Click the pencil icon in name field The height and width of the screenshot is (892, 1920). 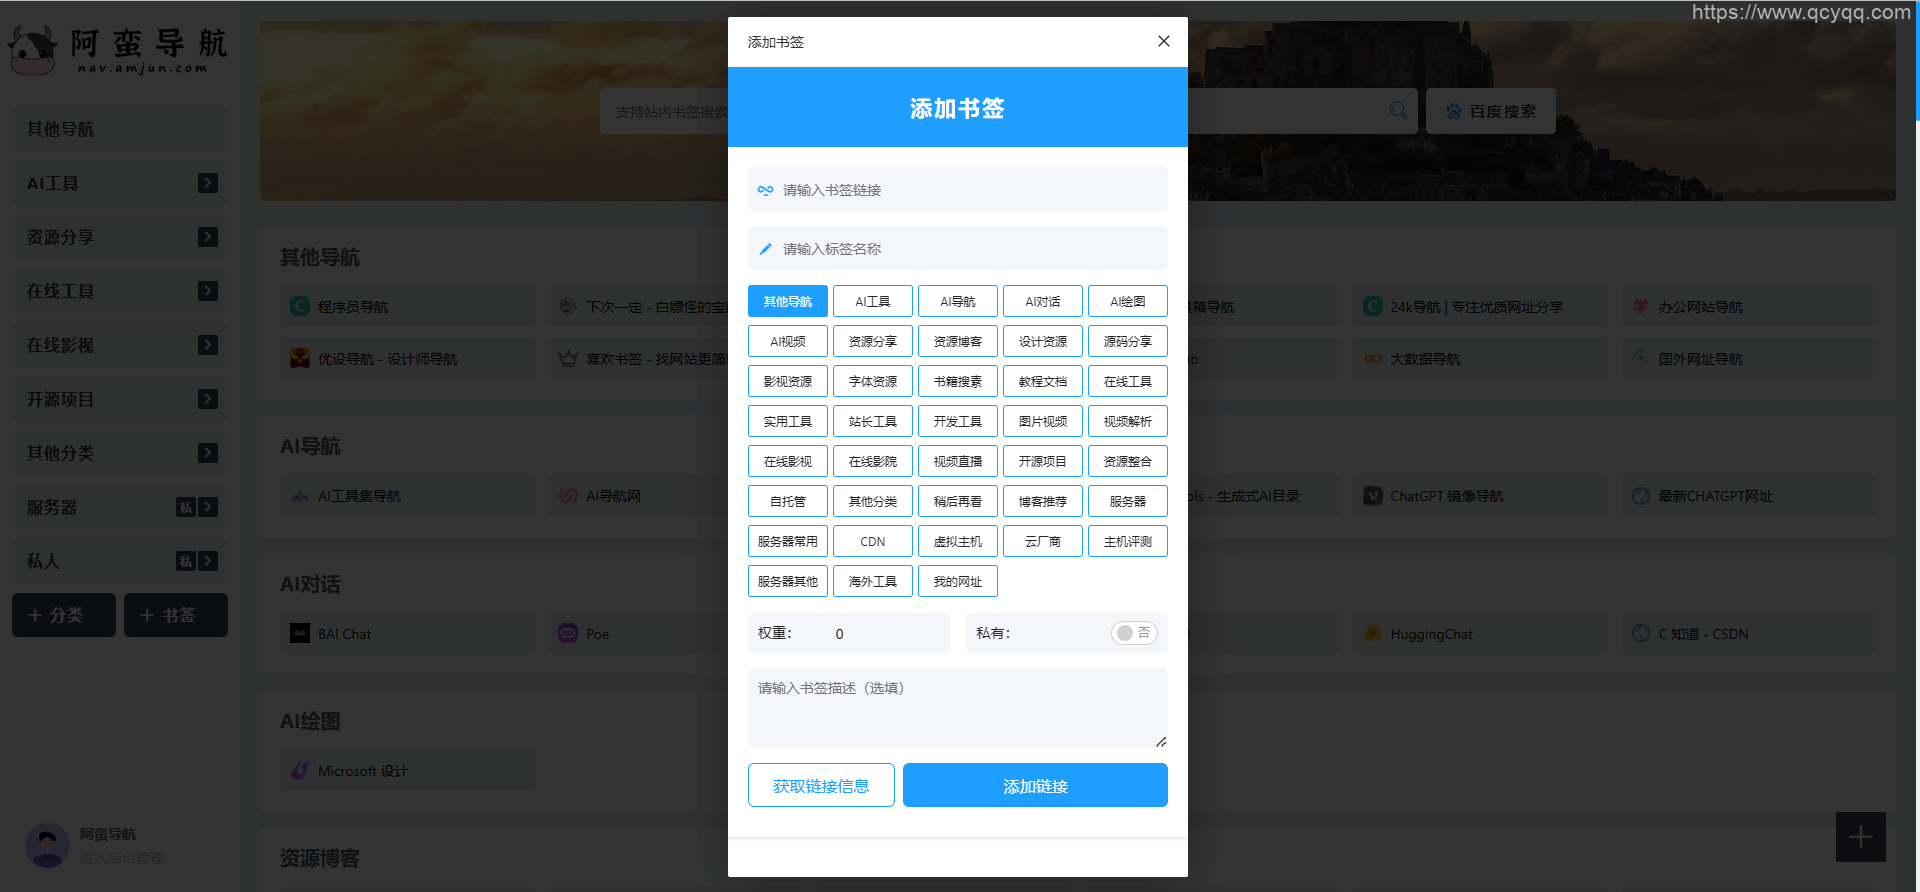click(x=765, y=249)
